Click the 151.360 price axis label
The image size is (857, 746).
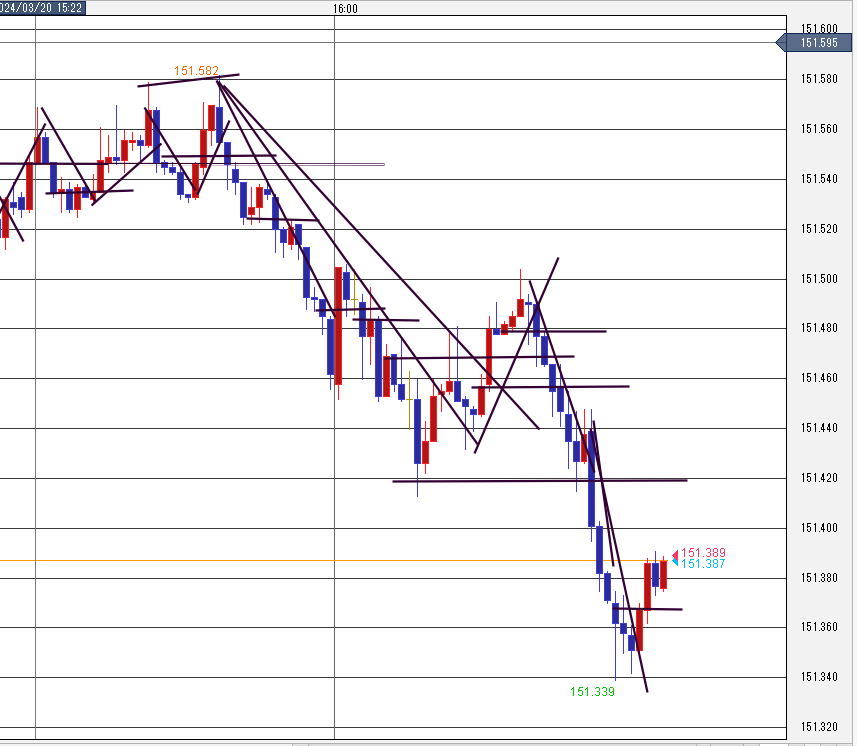point(819,627)
